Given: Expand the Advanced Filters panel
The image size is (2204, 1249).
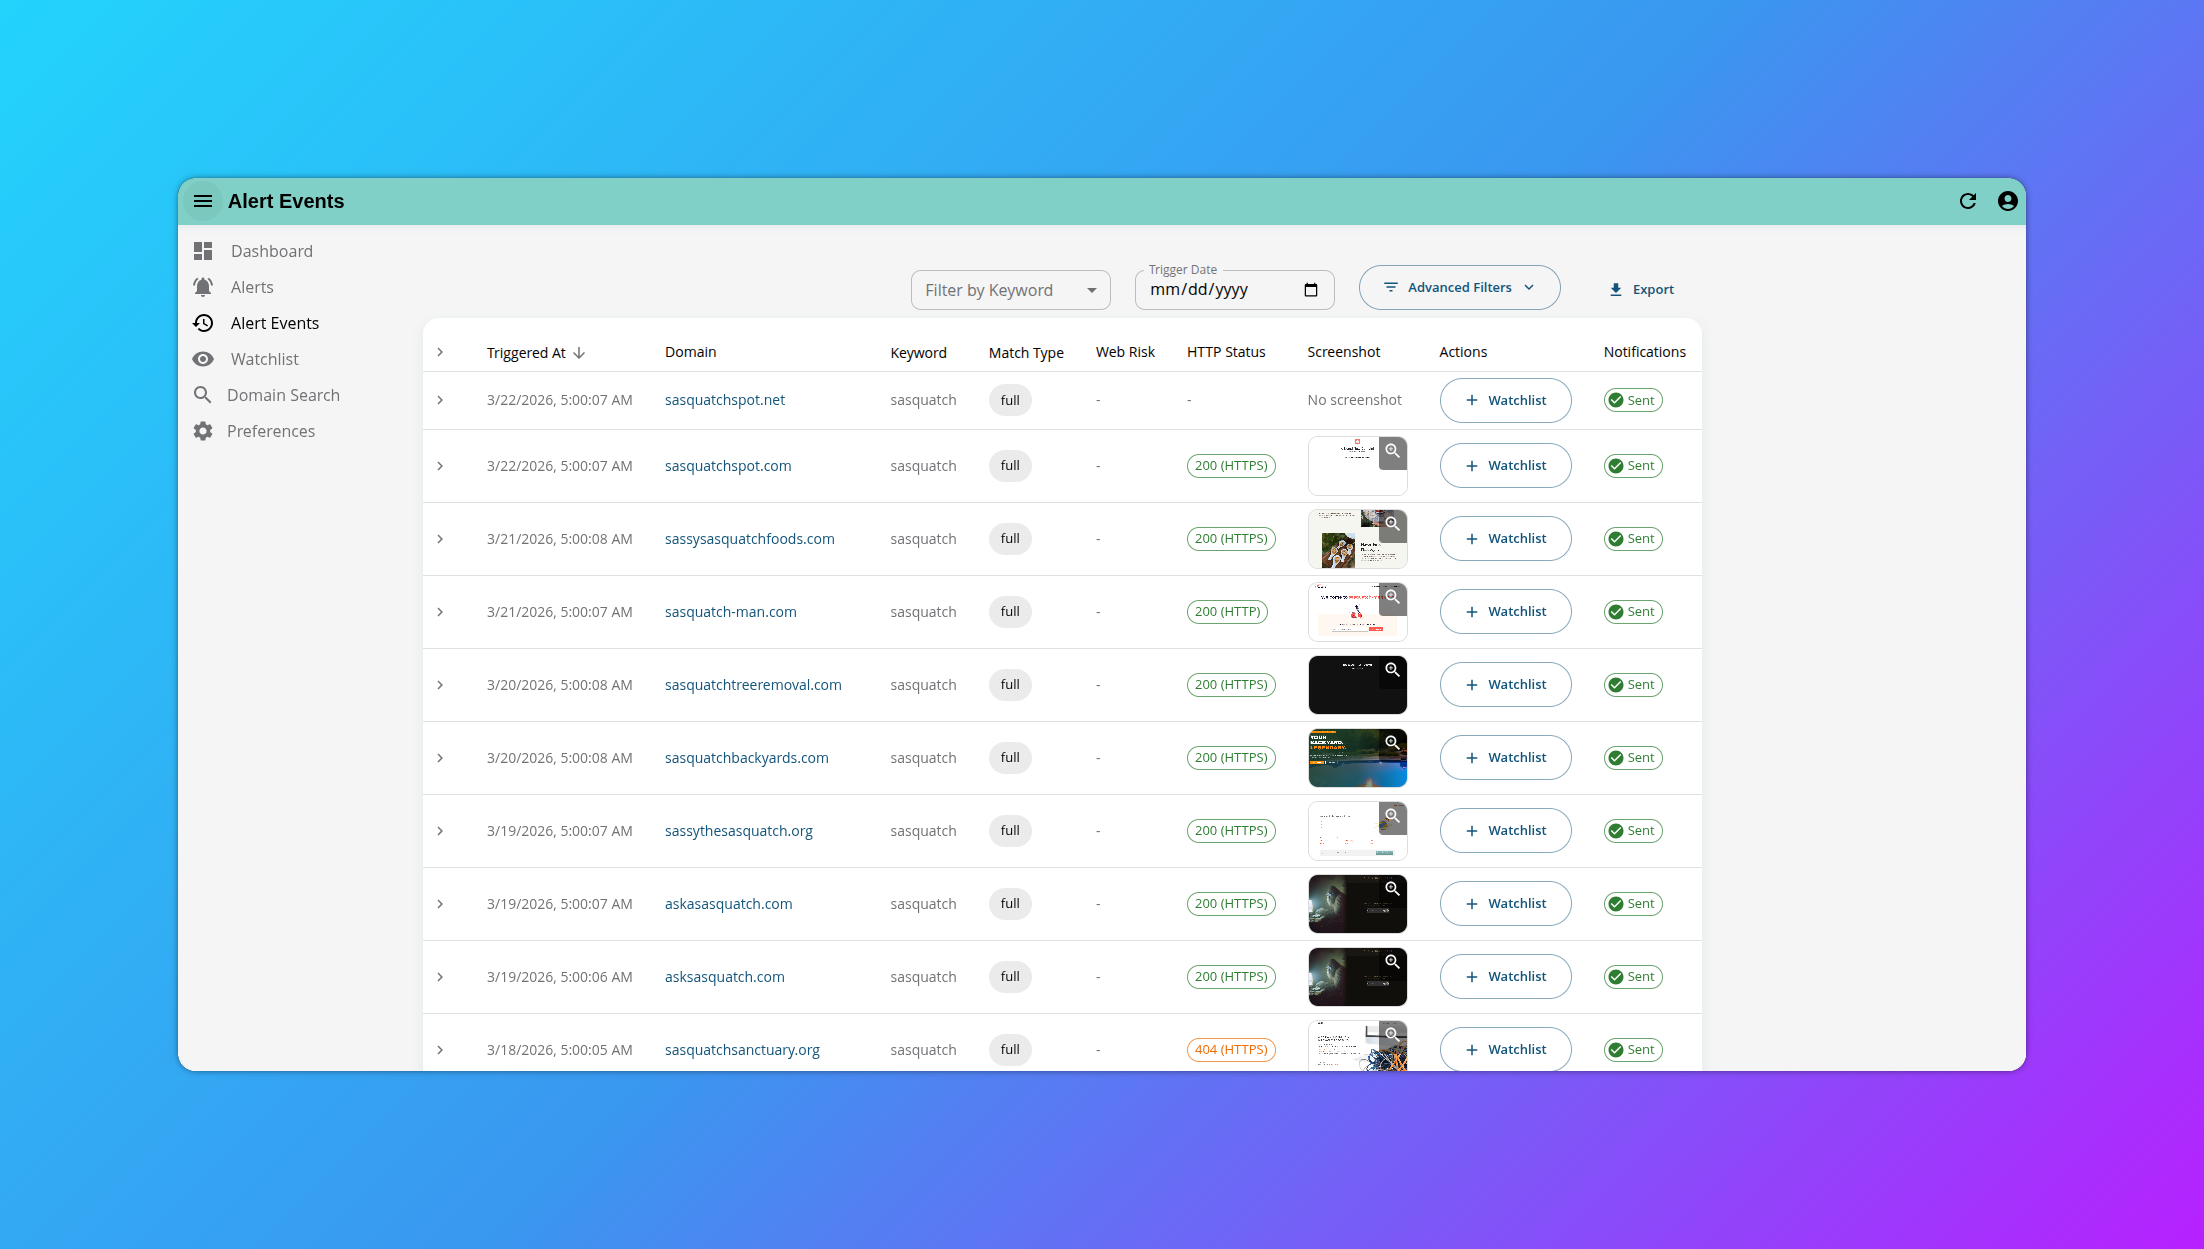Looking at the screenshot, I should click(1459, 287).
